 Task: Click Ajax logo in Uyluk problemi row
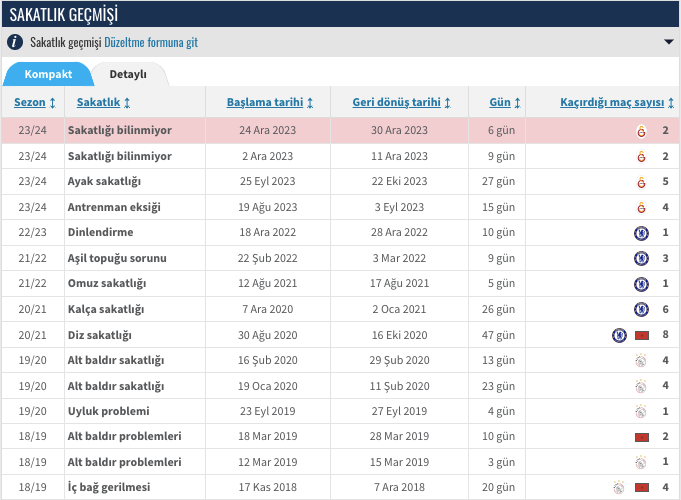[641, 411]
